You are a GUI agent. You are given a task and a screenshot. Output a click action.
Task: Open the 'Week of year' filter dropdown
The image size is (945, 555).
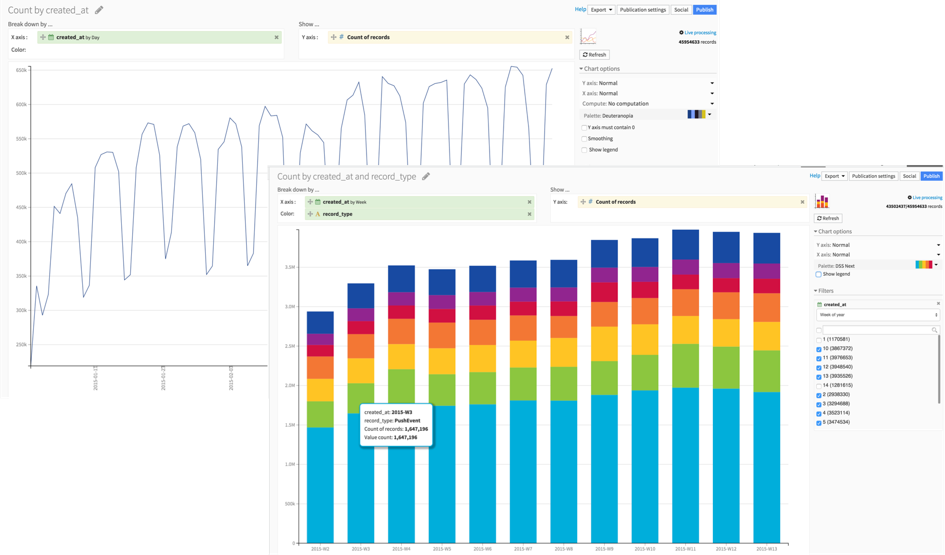click(x=878, y=315)
